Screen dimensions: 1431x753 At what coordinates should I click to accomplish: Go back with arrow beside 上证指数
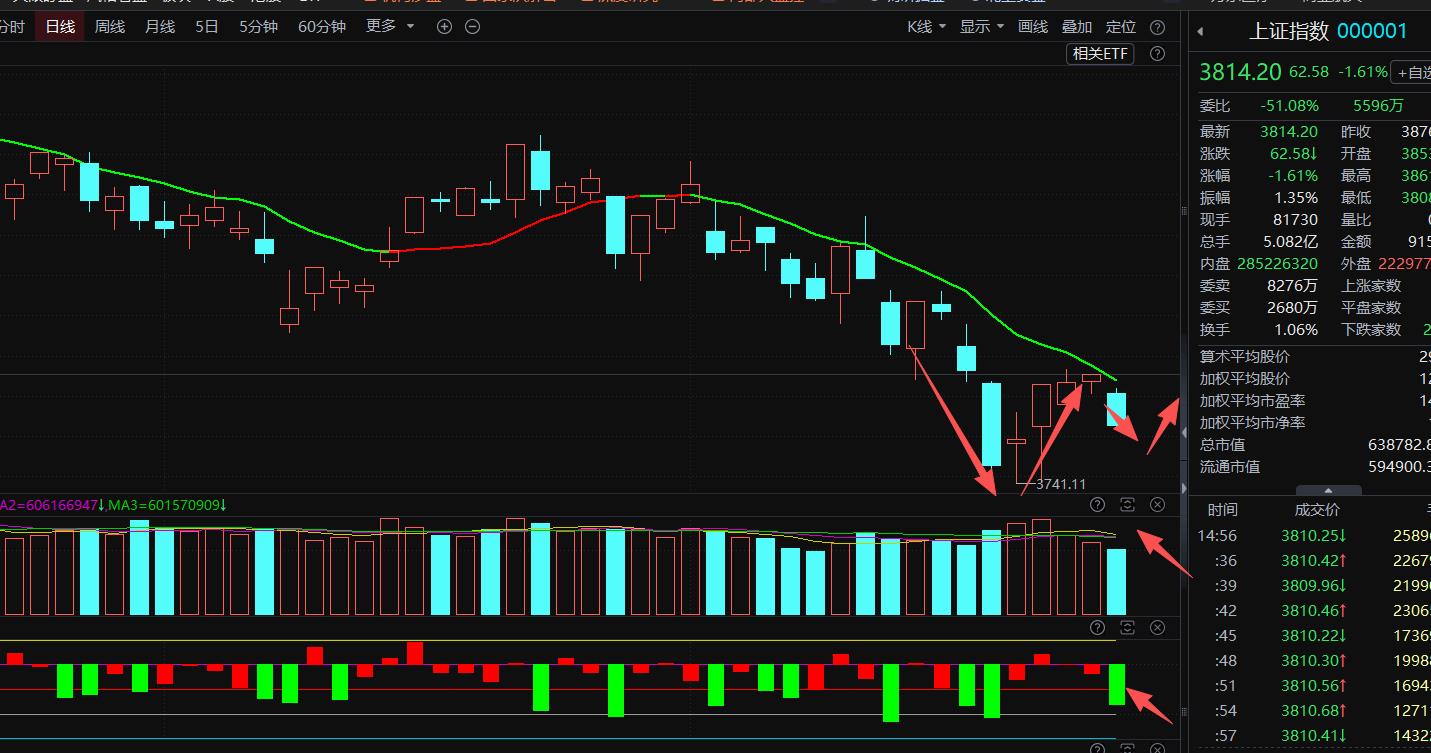click(x=1201, y=32)
